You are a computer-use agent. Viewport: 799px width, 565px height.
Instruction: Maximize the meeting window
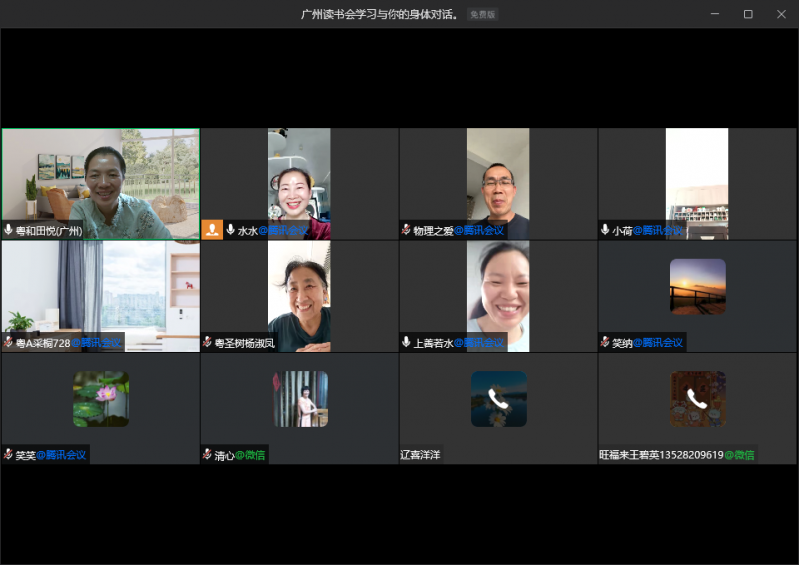(x=747, y=14)
